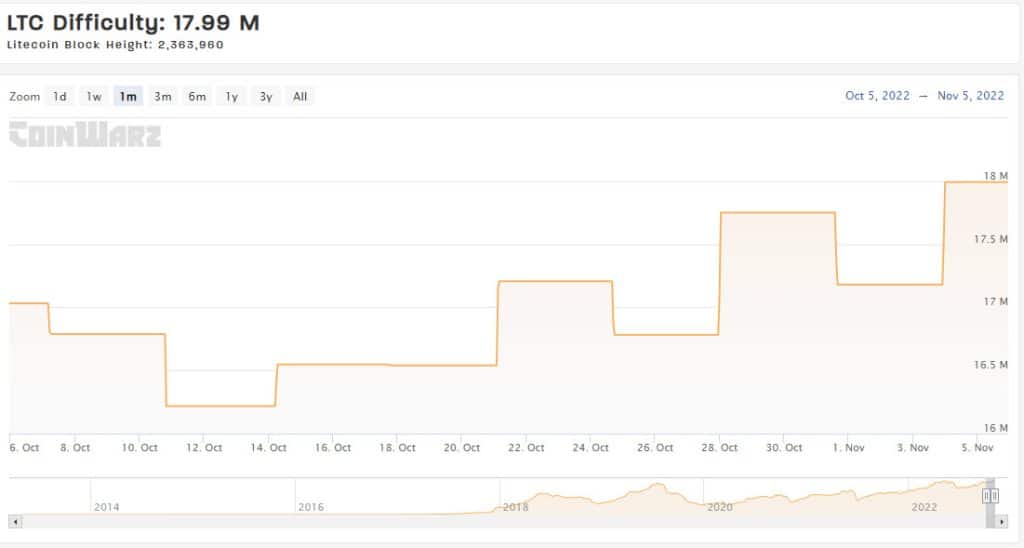Image resolution: width=1024 pixels, height=548 pixels.
Task: Click the 2022 label in navigator
Action: 924,507
